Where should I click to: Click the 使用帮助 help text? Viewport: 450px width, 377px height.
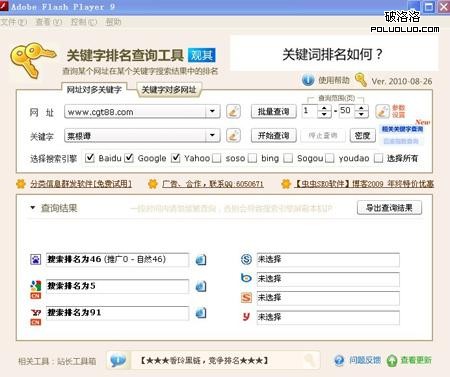[334, 80]
